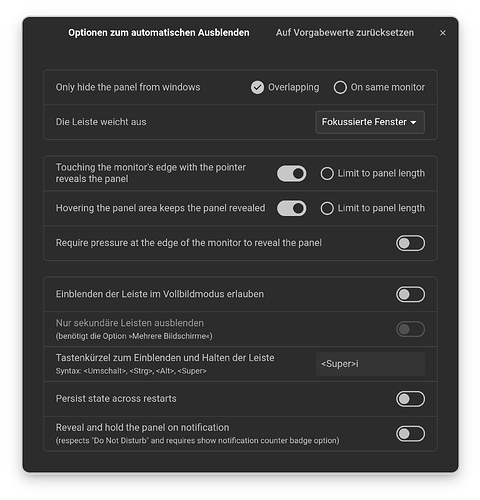Click the Optionen zum automatischen Ausblenden title

point(159,33)
